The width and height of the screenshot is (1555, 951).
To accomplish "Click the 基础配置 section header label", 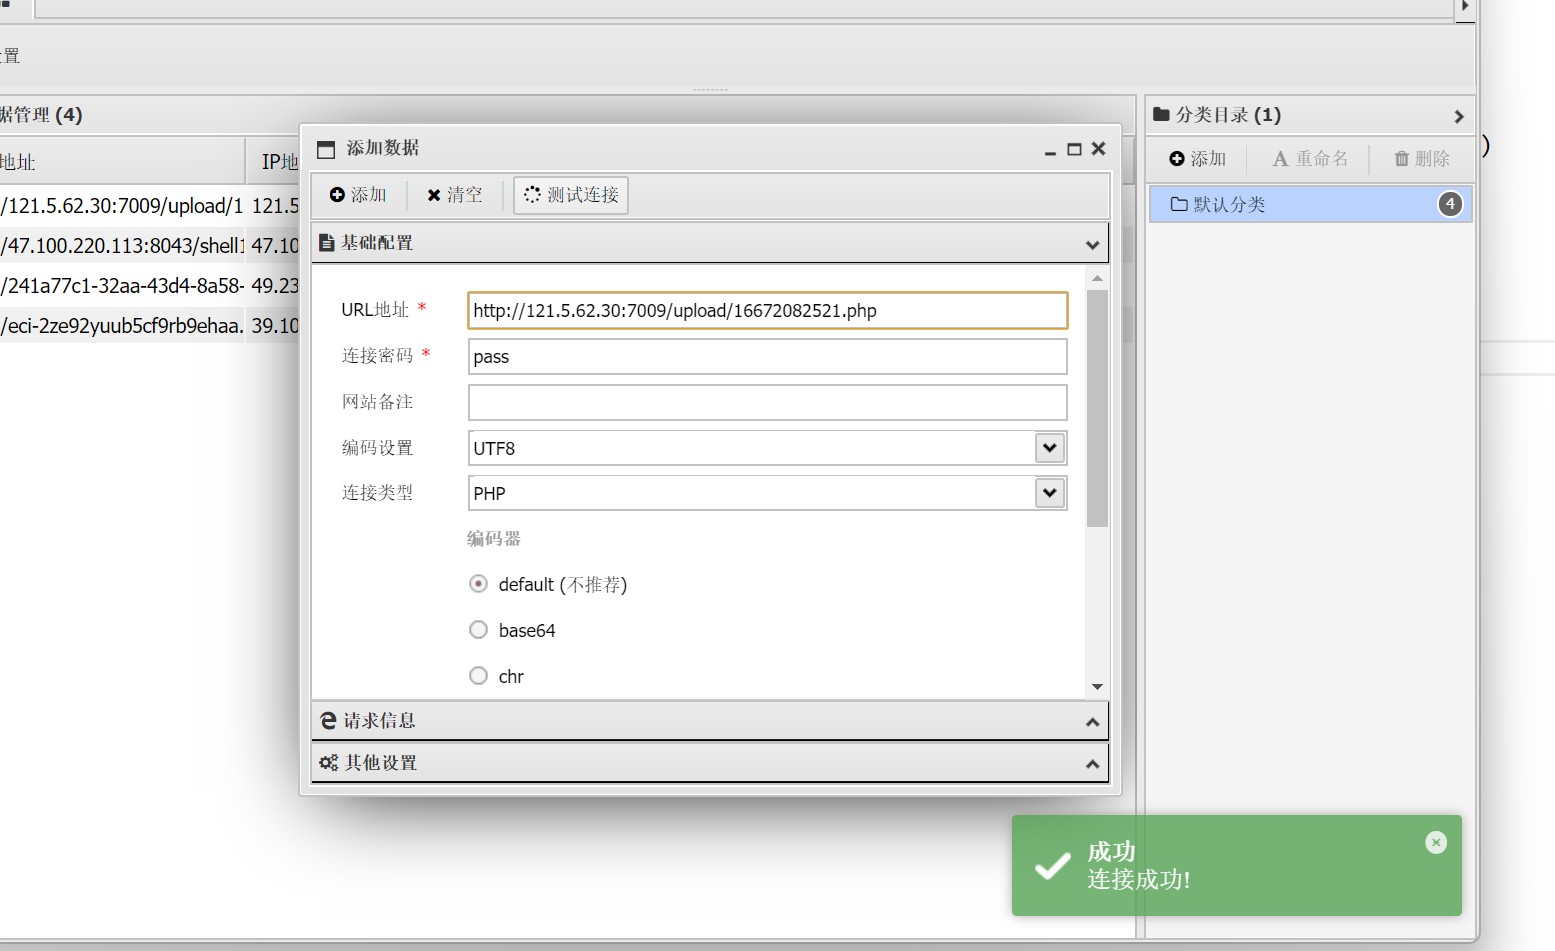I will point(377,243).
